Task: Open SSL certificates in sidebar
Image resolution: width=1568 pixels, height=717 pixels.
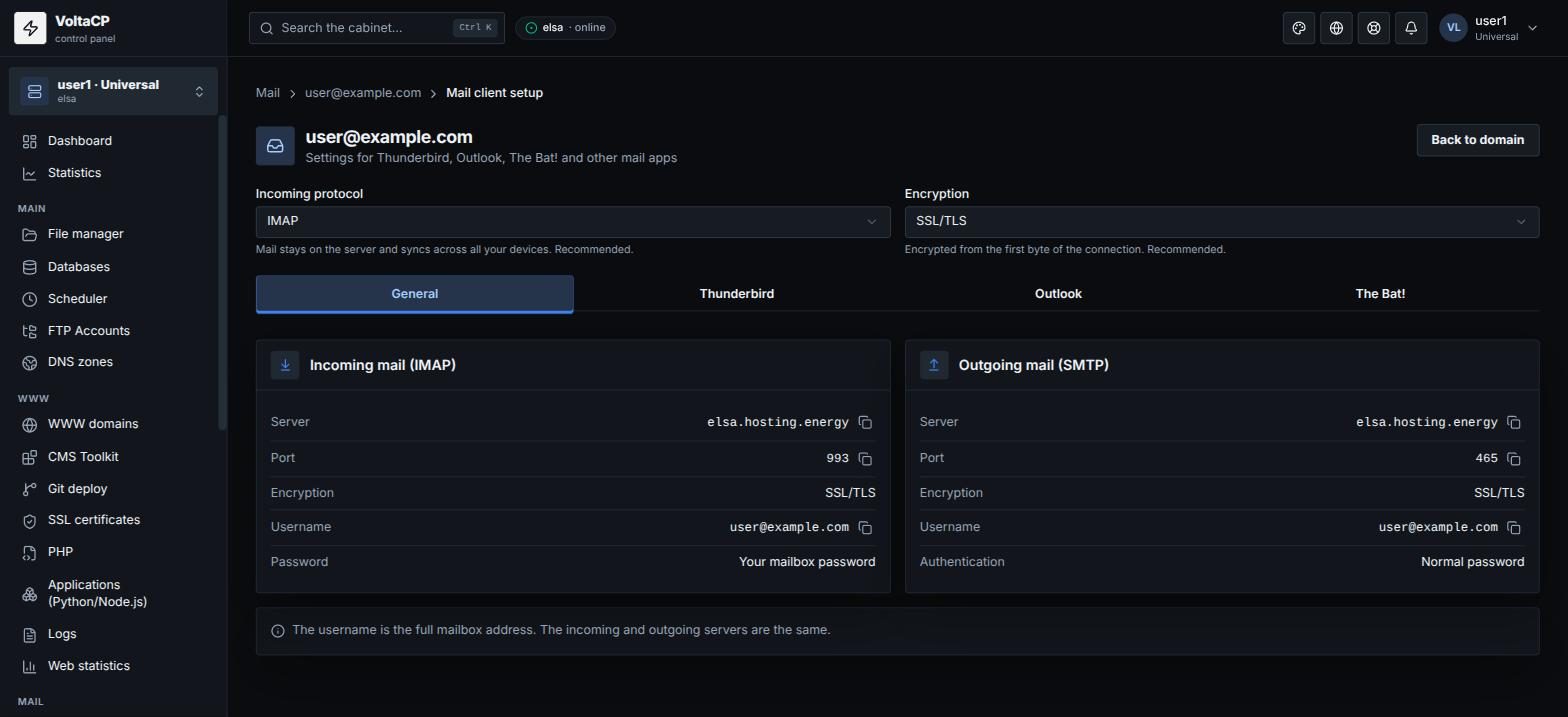Action: (113, 520)
